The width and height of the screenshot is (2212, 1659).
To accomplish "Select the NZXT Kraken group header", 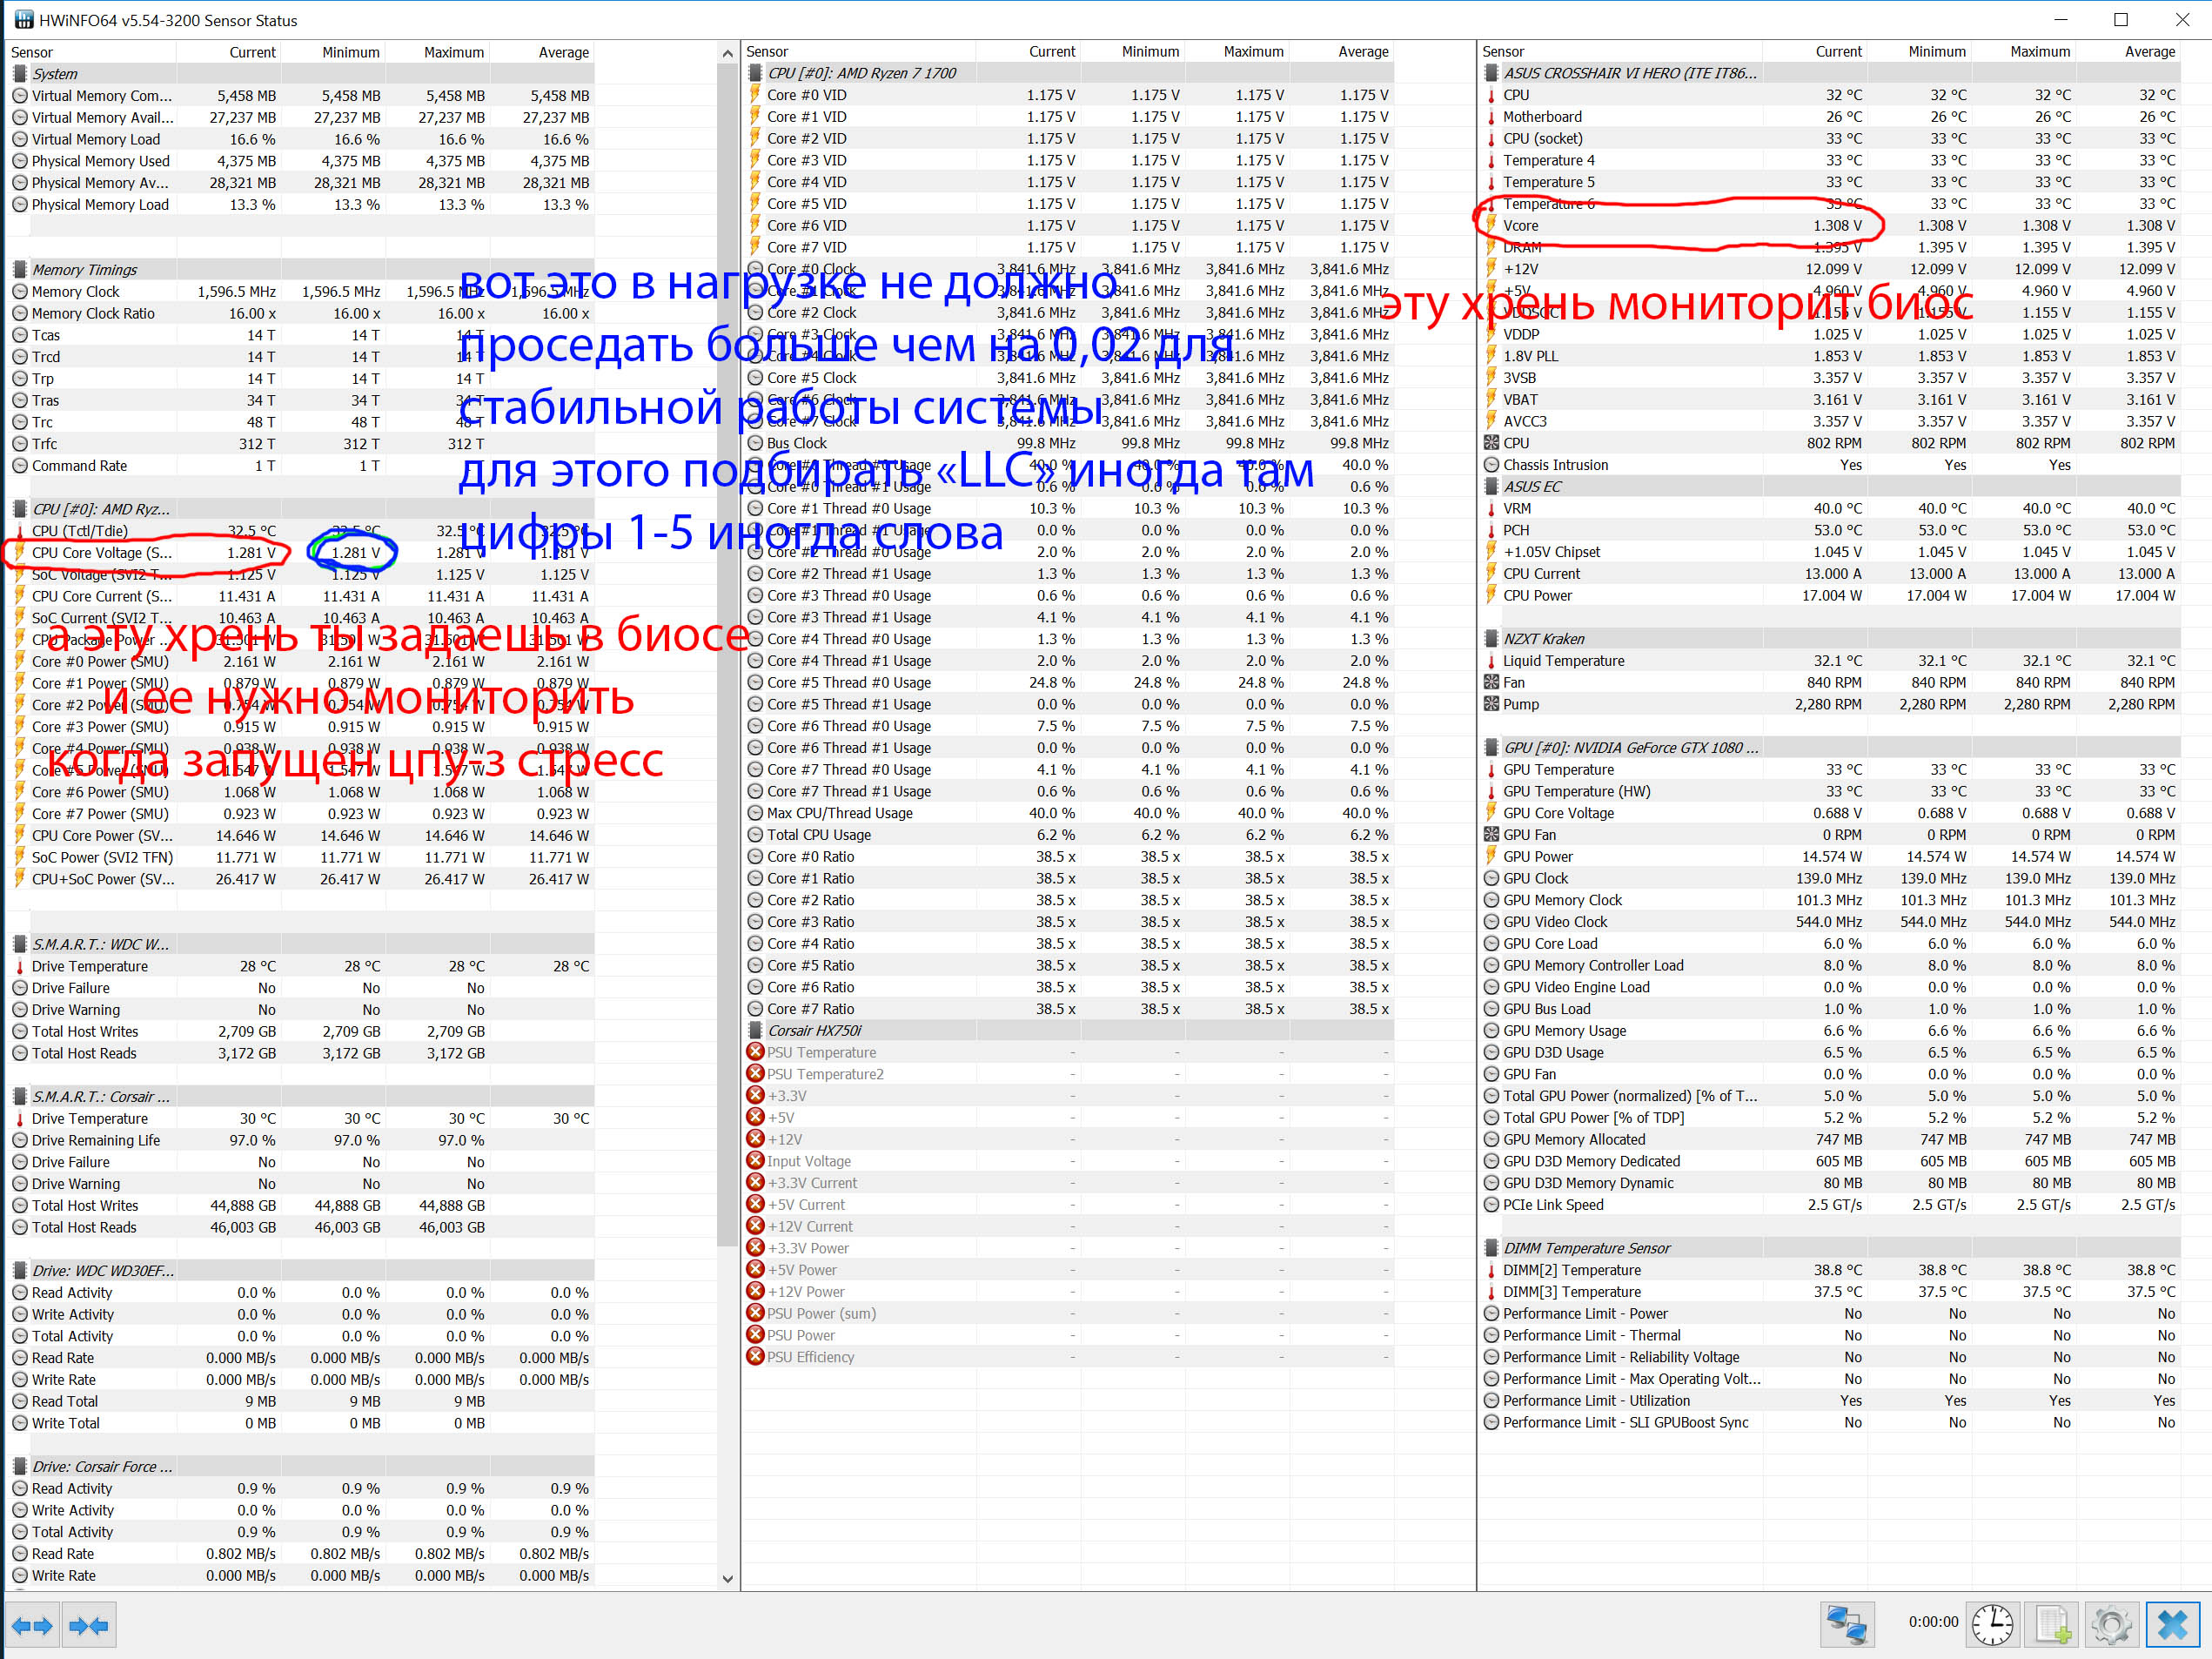I will 1543,639.
